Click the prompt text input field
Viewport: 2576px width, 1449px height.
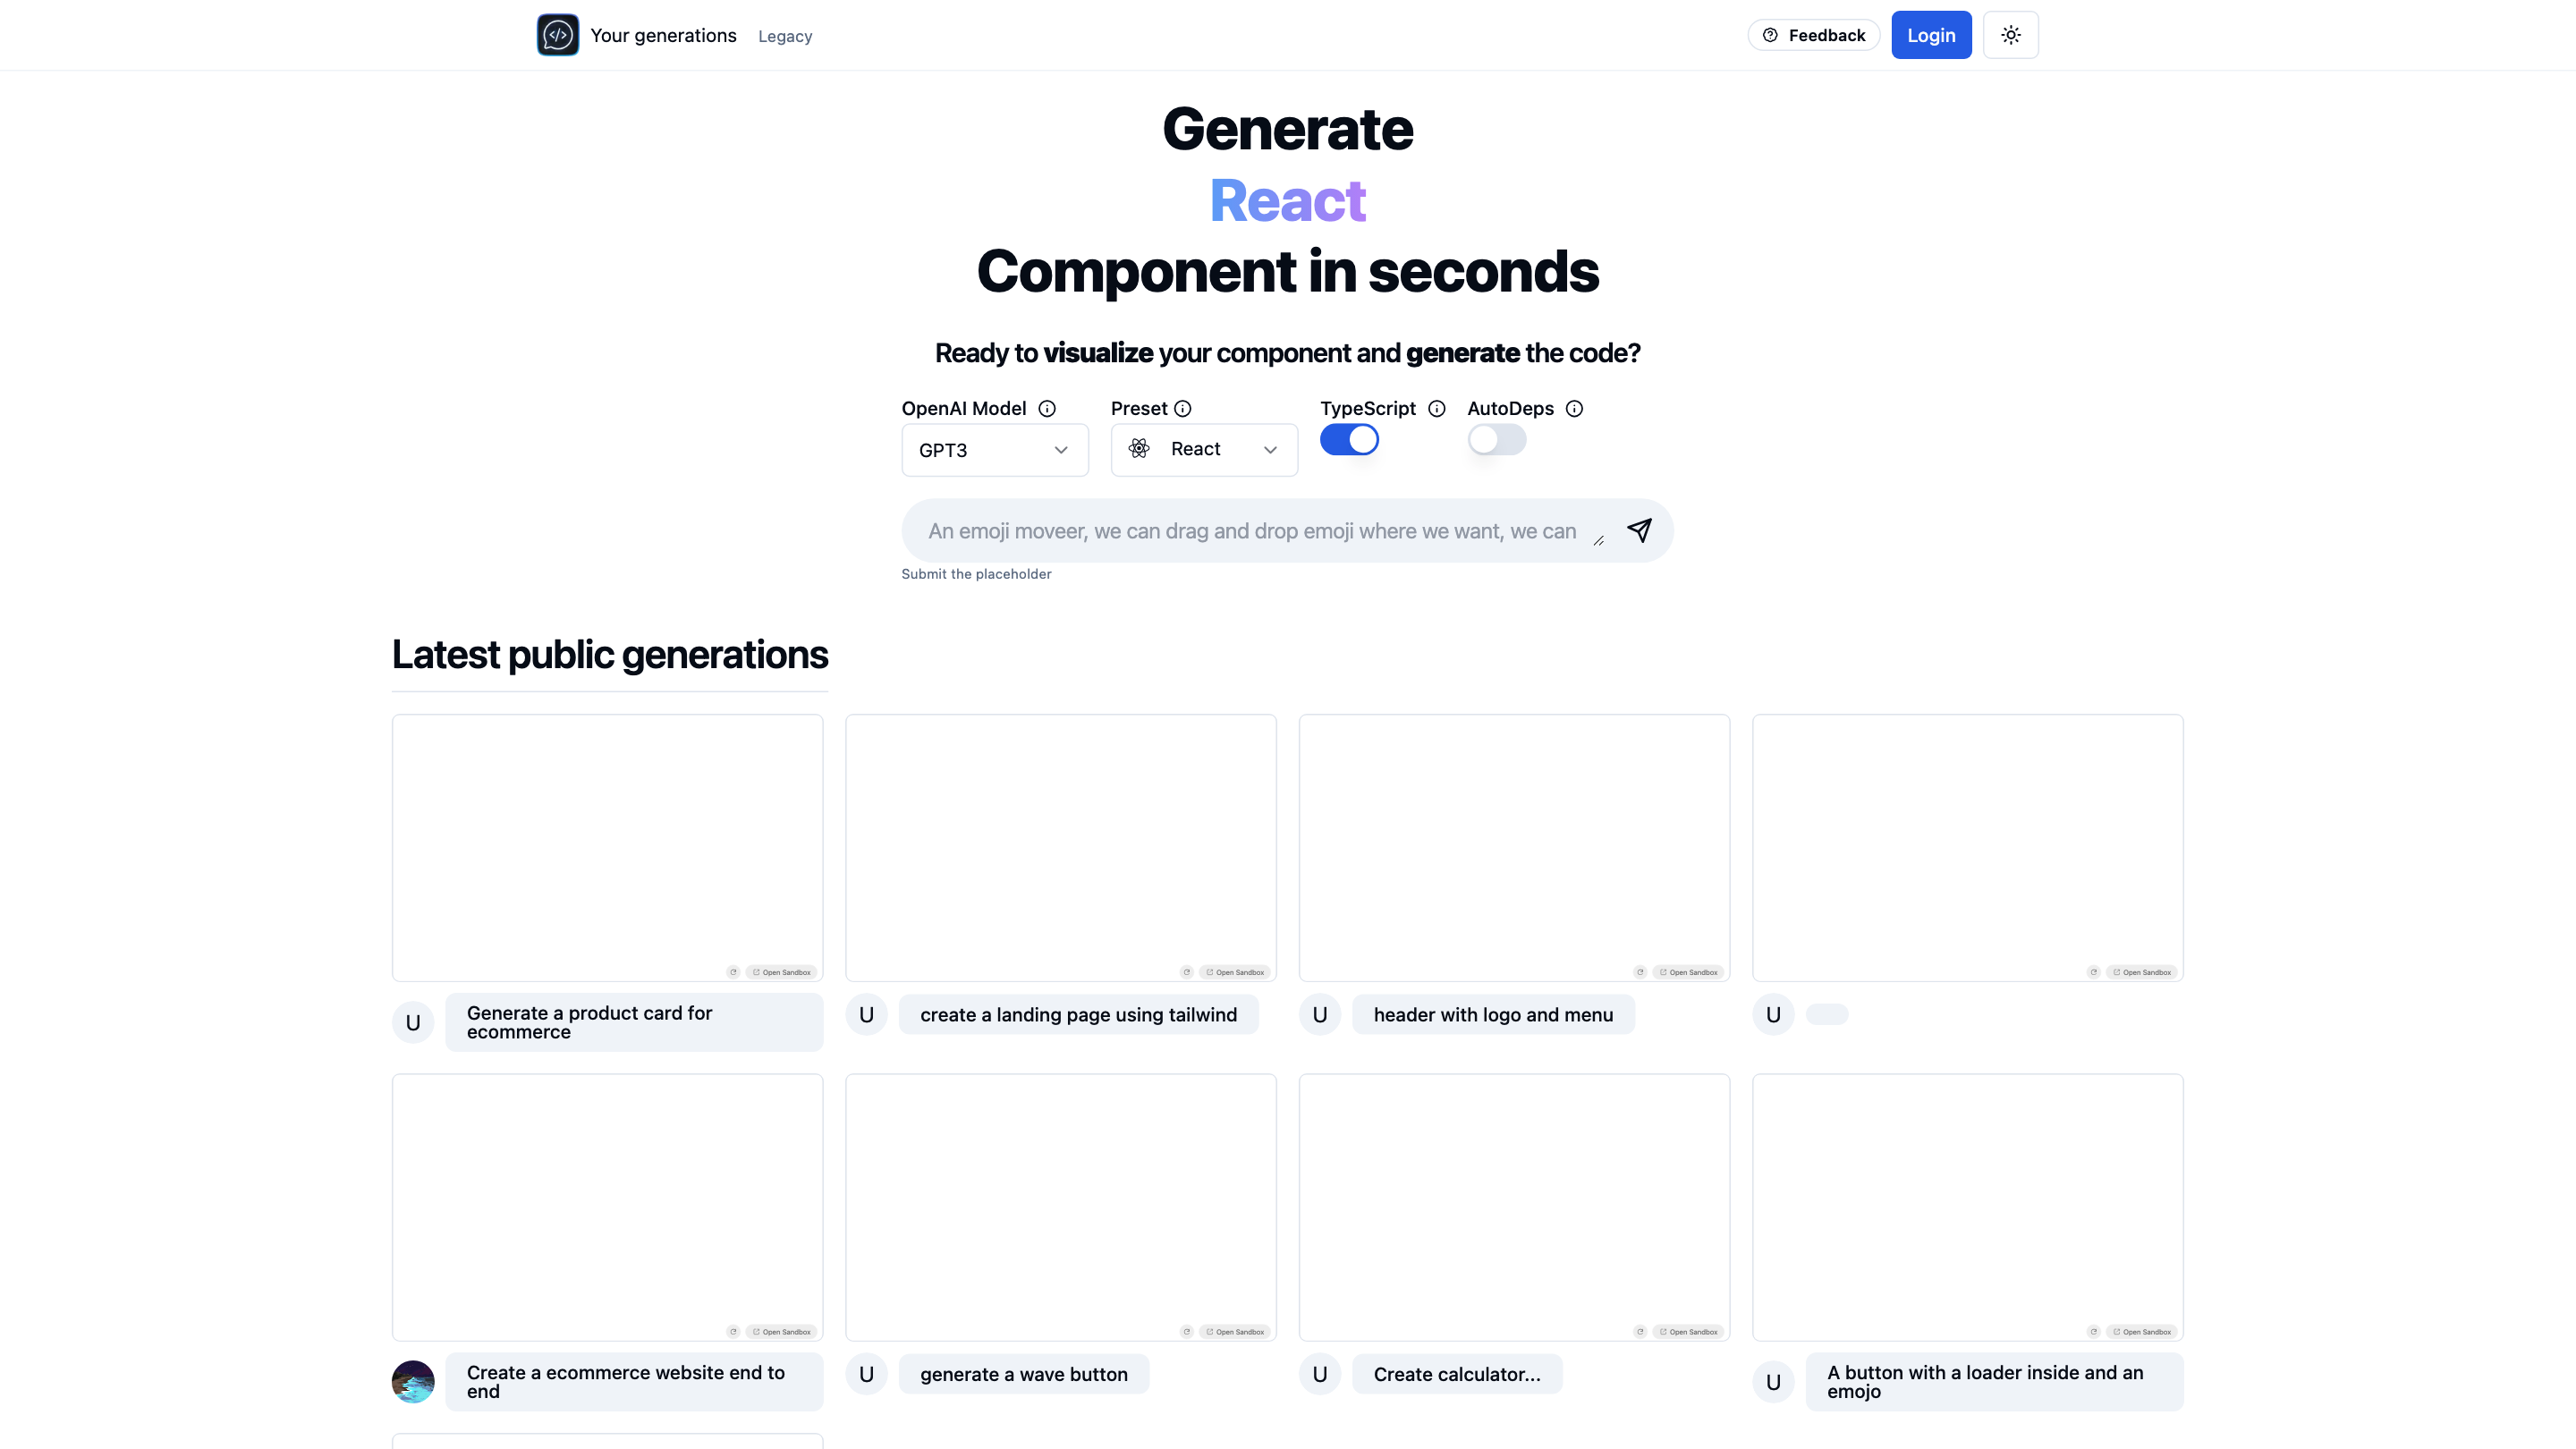tap(1252, 531)
